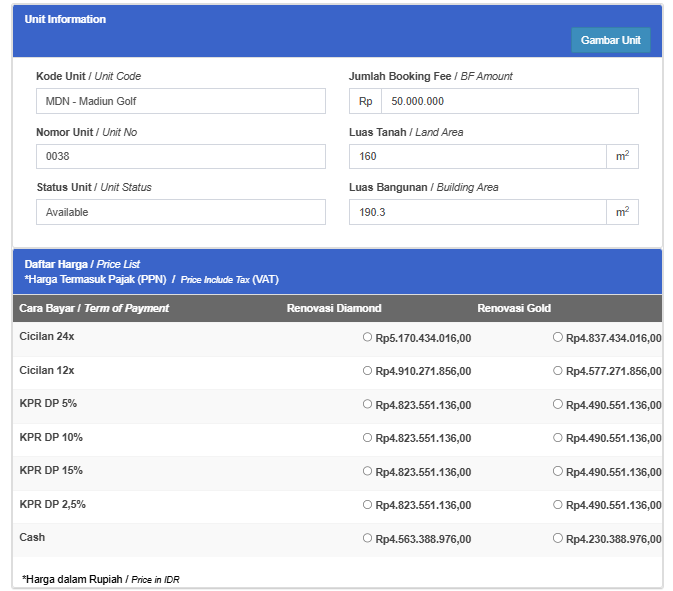Viewport: 673px width, 591px height.
Task: Click the Luas Bangunan / Building Area label
Action: (x=424, y=188)
